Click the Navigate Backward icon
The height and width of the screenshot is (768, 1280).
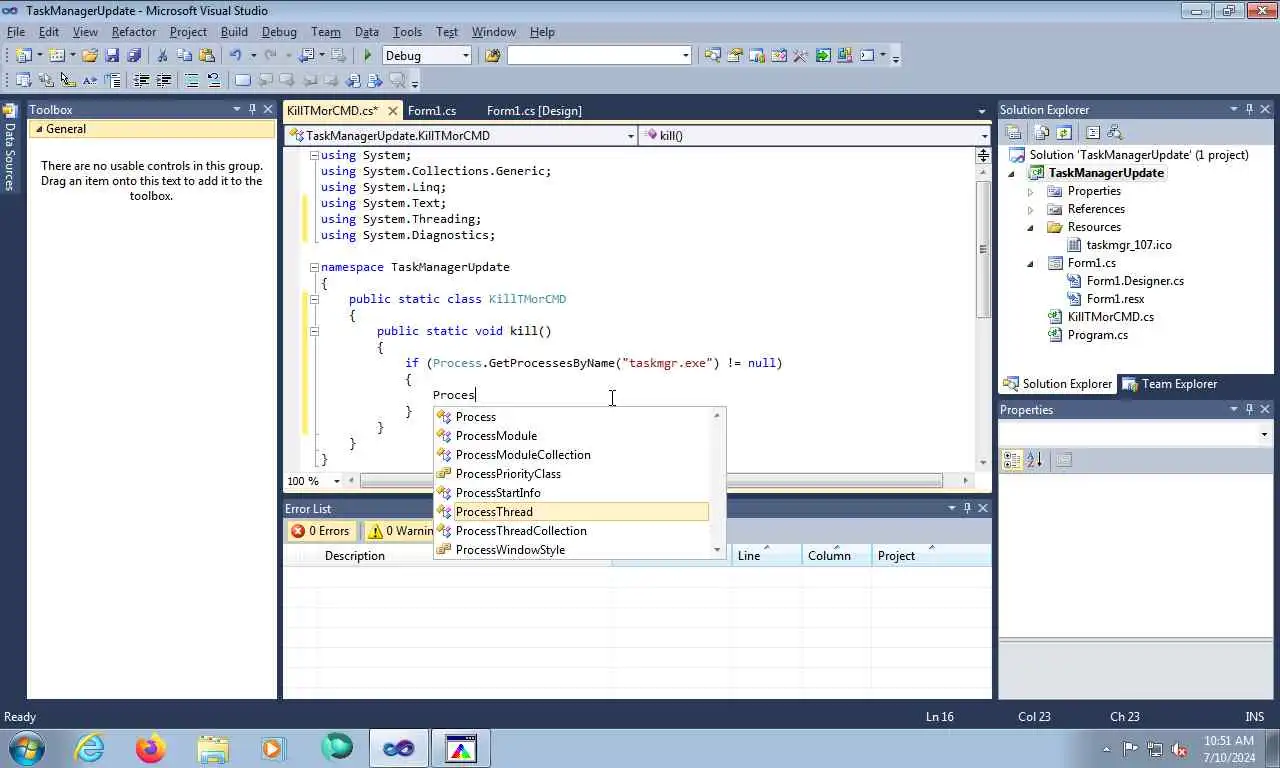[306, 56]
